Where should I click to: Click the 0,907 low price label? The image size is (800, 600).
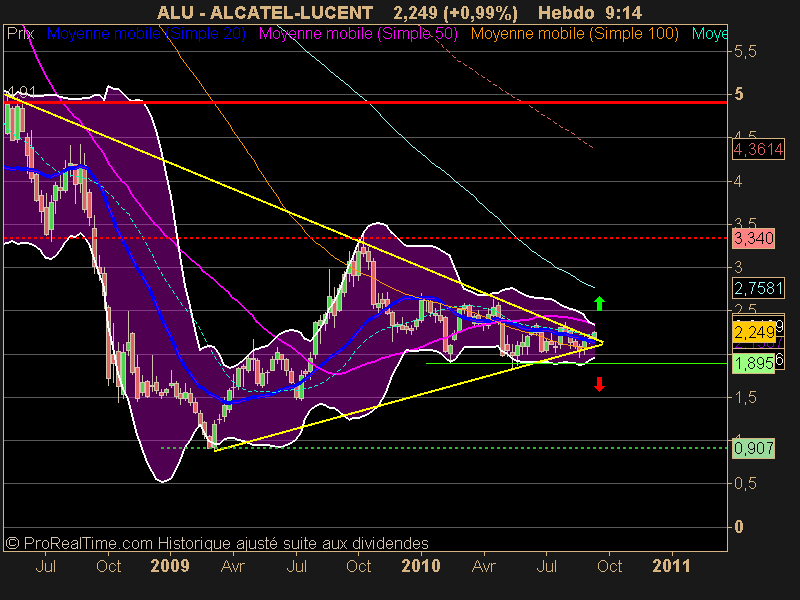click(x=754, y=448)
